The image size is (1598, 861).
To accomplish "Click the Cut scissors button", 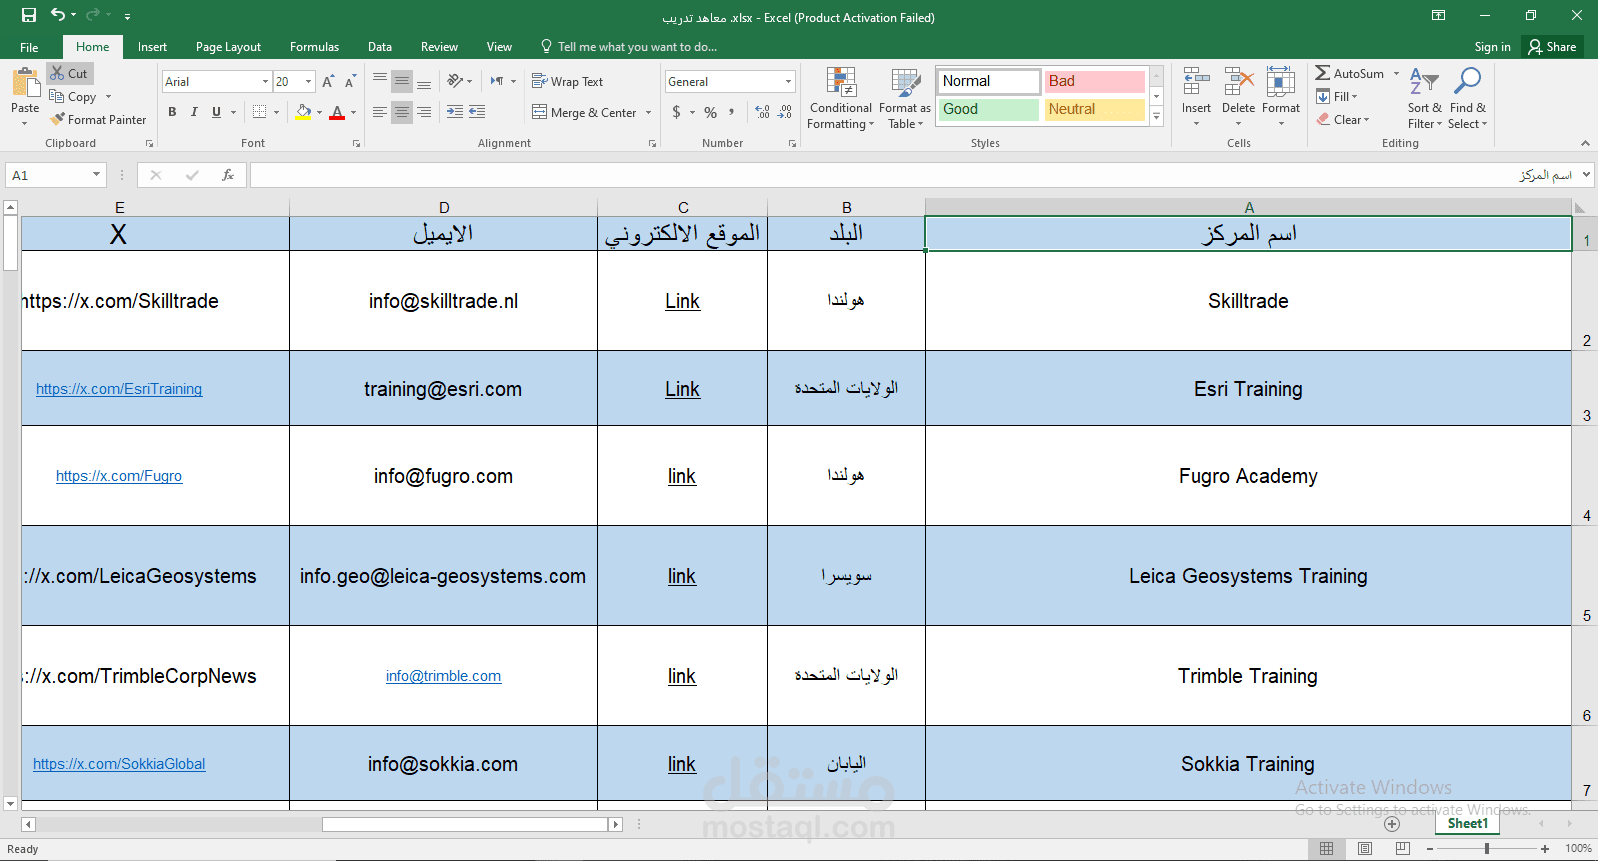I will point(69,73).
